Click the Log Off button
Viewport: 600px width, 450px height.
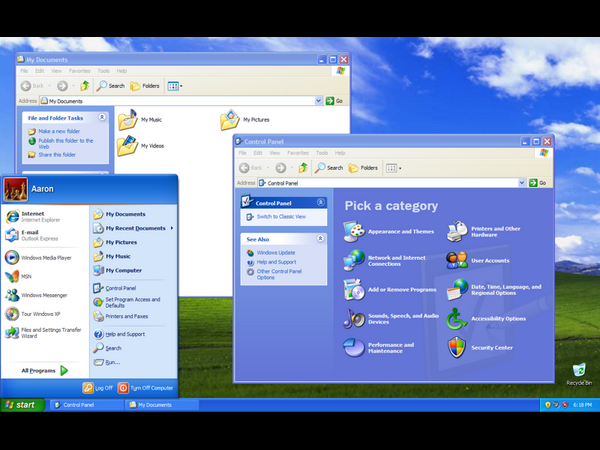tap(98, 388)
